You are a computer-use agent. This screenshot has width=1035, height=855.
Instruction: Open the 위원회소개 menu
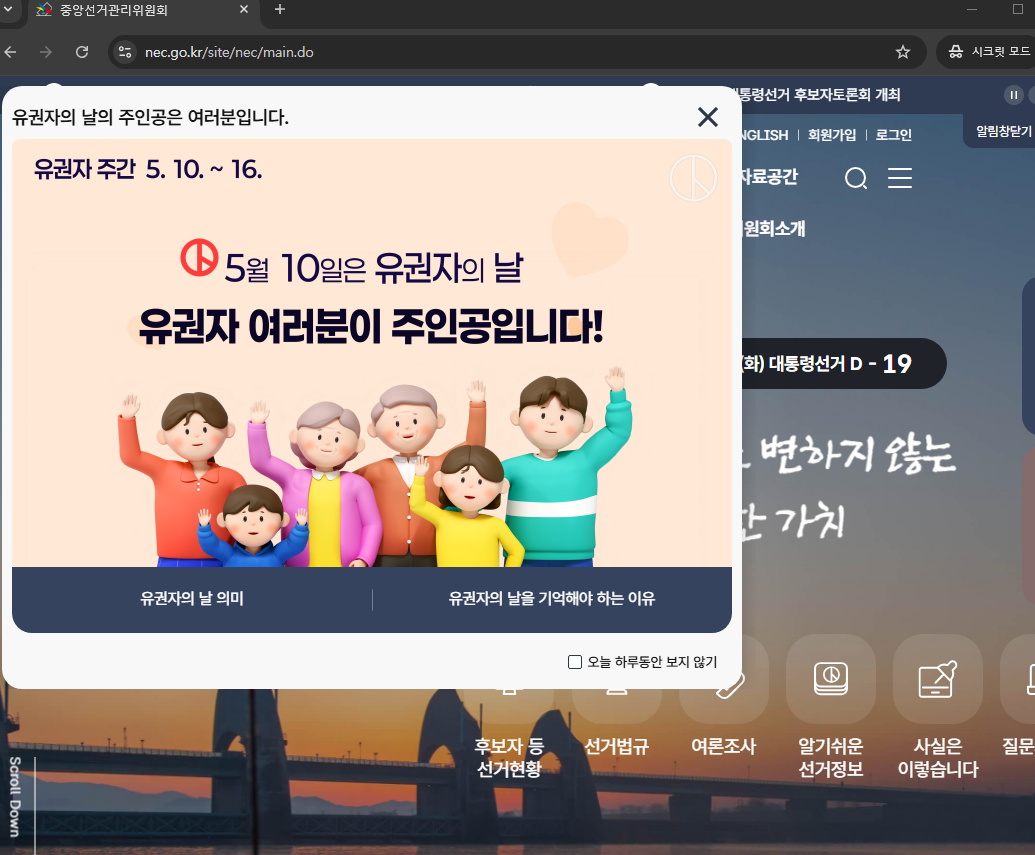775,229
